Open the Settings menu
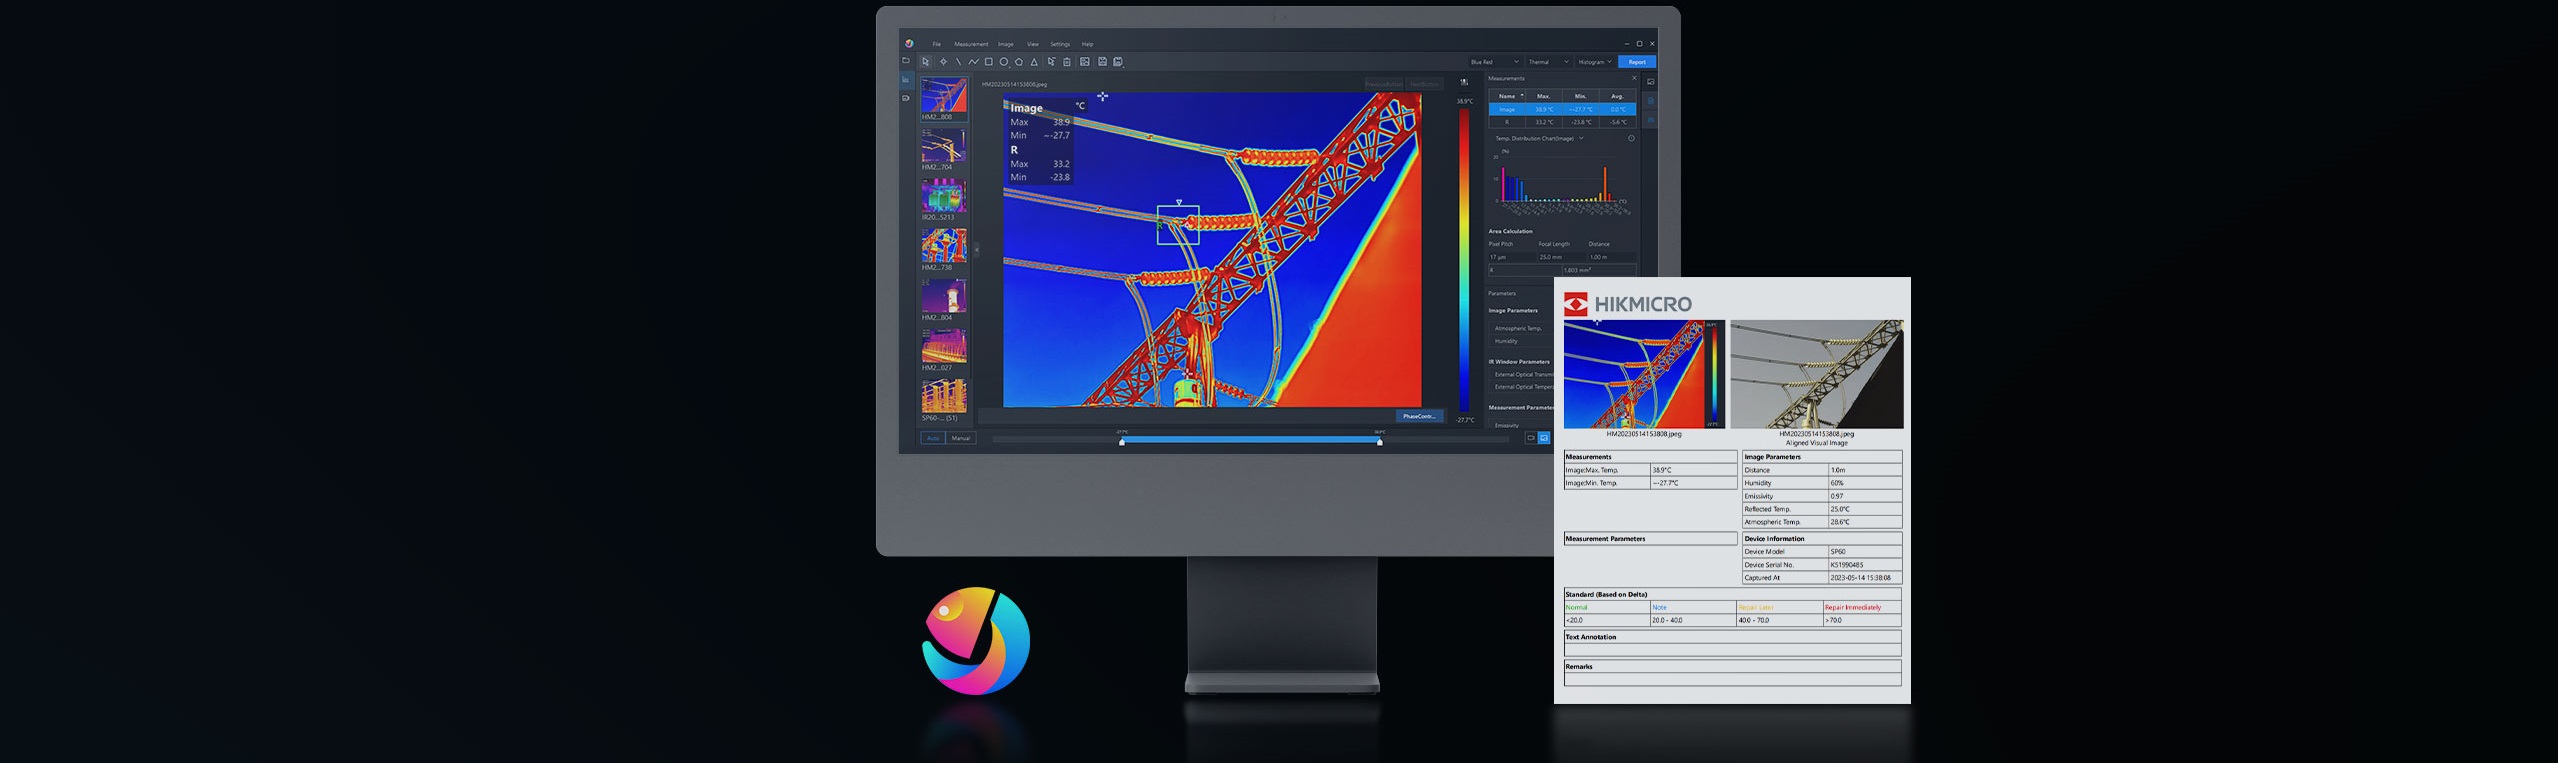This screenshot has width=2558, height=763. 1060,44
